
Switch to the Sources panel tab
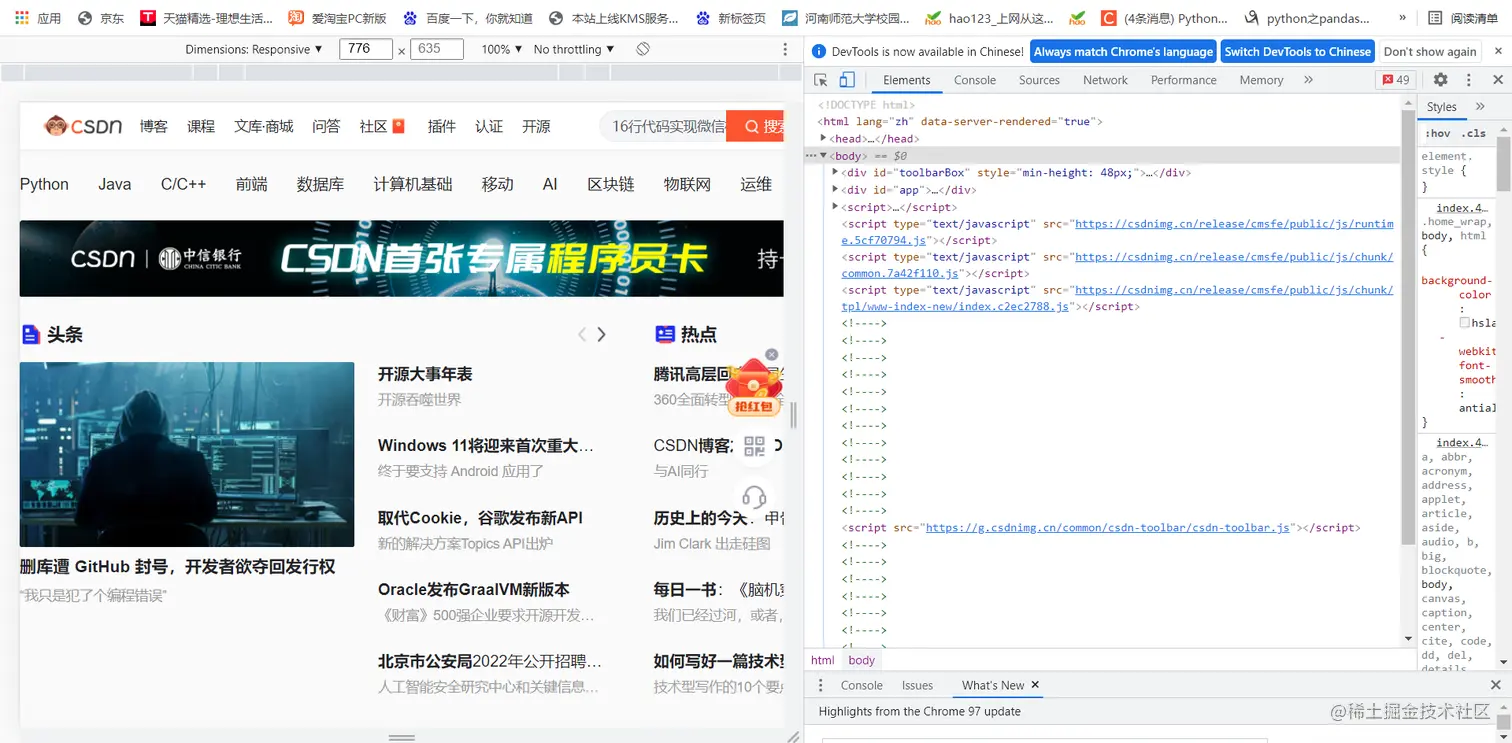pos(1039,80)
